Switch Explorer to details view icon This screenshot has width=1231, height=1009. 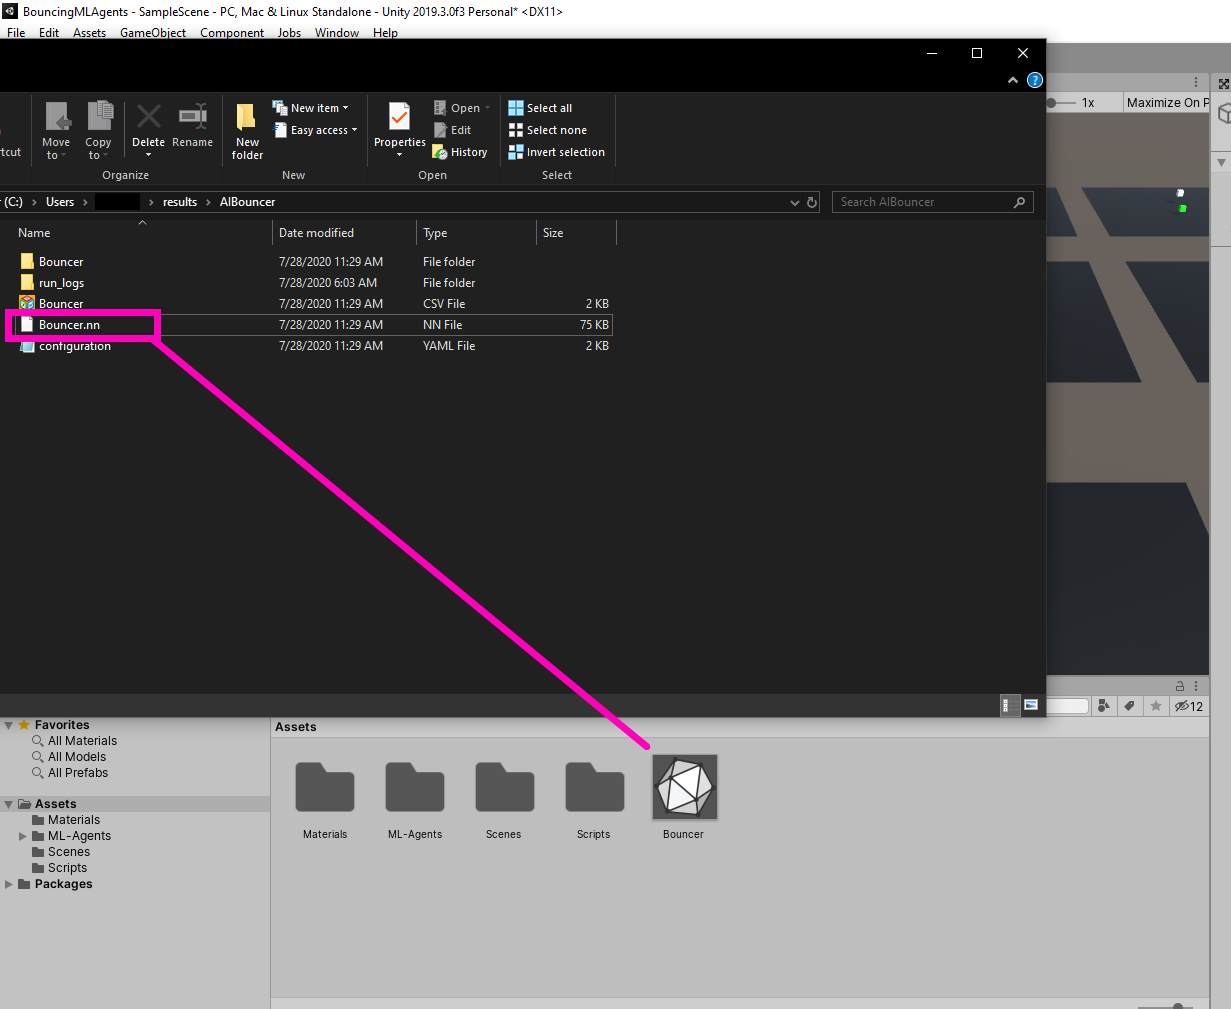click(x=1010, y=705)
